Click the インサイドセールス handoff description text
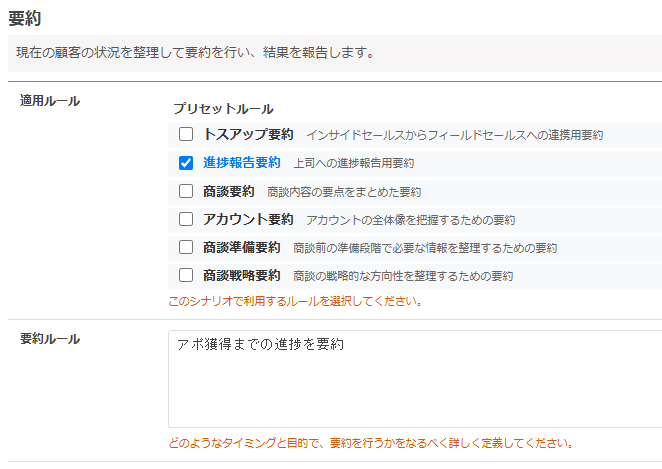The height and width of the screenshot is (469, 662). coord(454,135)
